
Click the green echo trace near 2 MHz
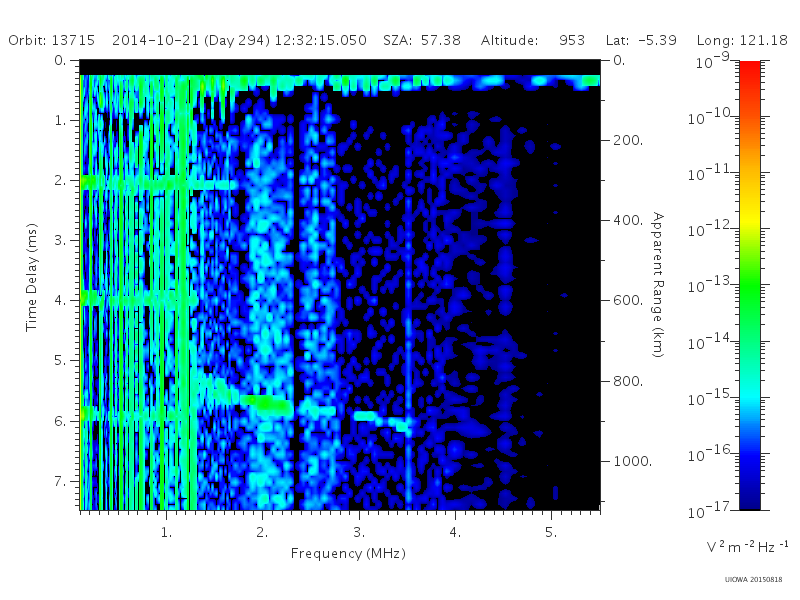tap(268, 404)
